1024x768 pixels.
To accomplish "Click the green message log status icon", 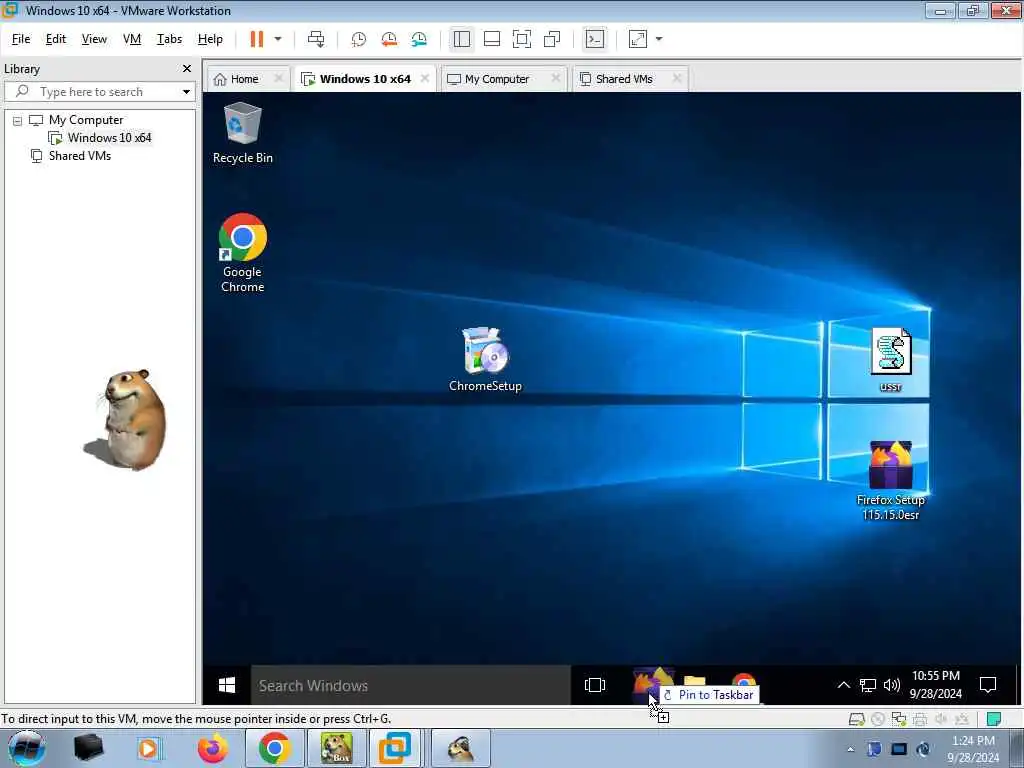I will point(993,720).
